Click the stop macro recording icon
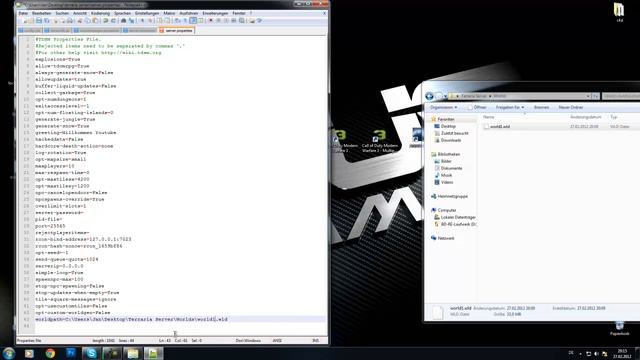Screen dimensions: 640x360 tap(218, 20)
